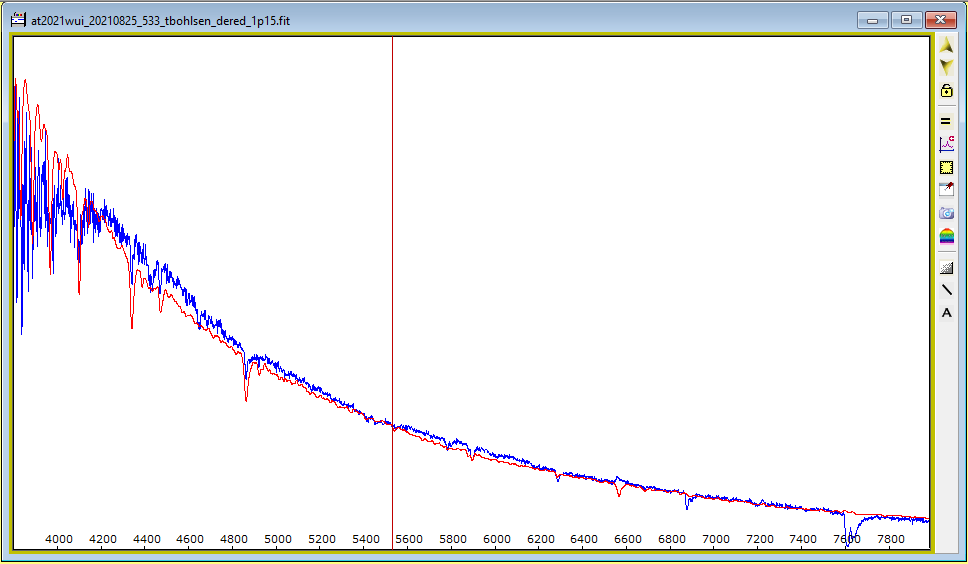Toggle the rainbow color spectrum icon
This screenshot has width=968, height=564.
coord(946,237)
